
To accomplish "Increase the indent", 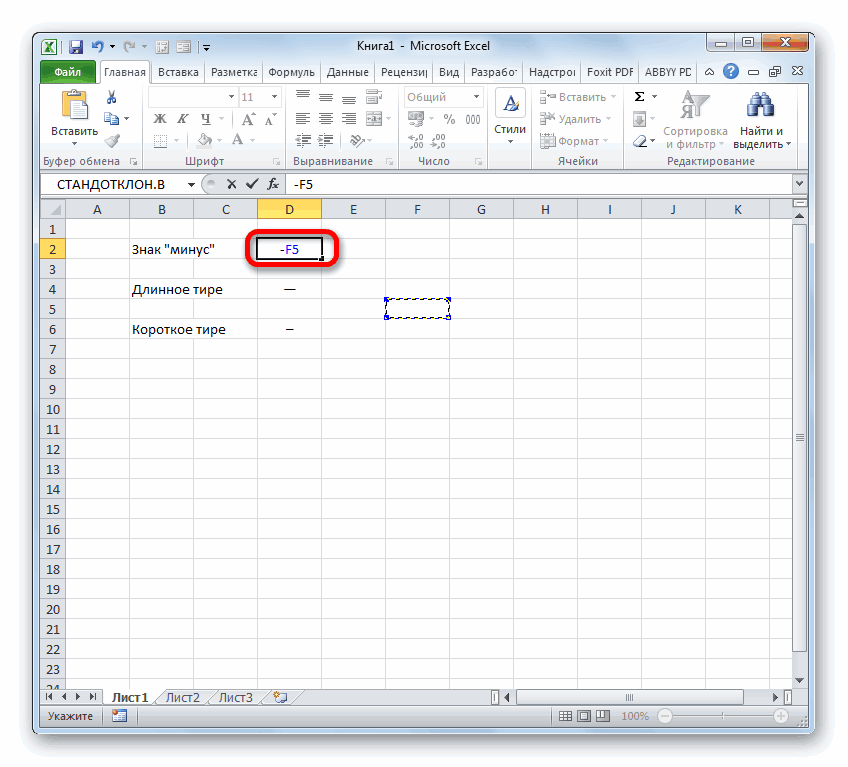I will pos(325,141).
